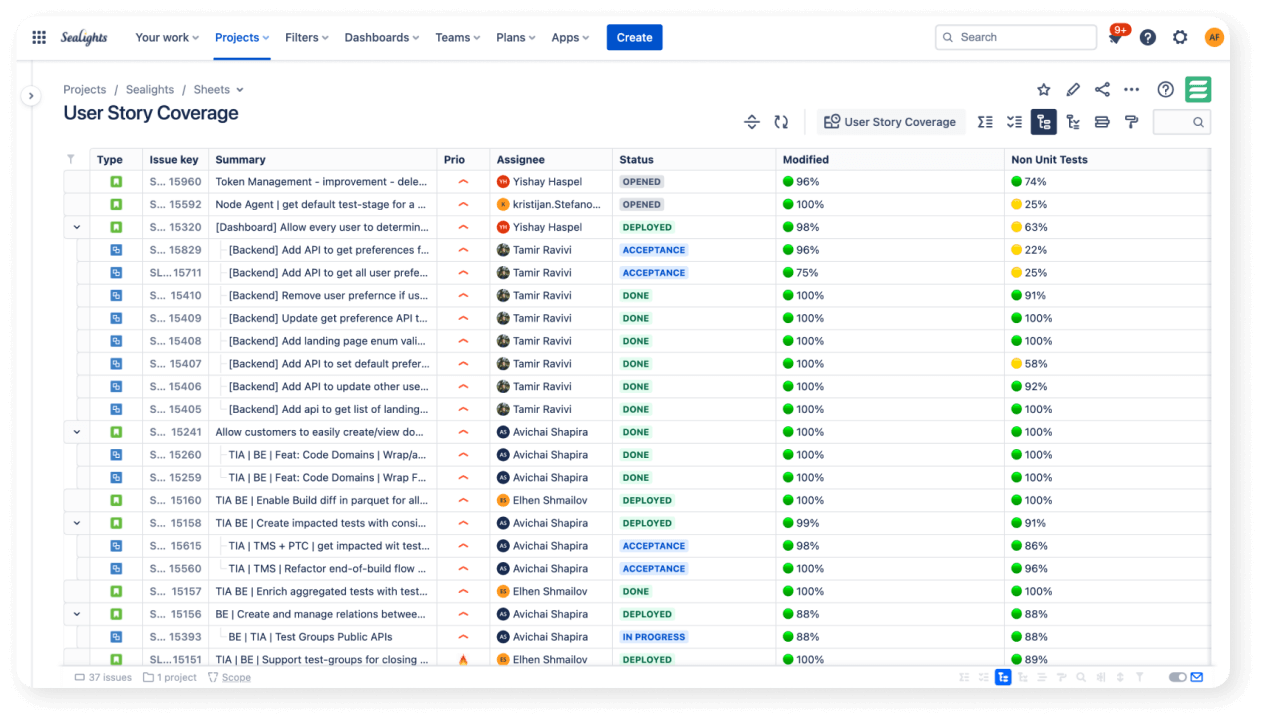The image size is (1262, 720).
Task: Collapse the [Dashboard] Allow every user row group
Action: (x=76, y=227)
